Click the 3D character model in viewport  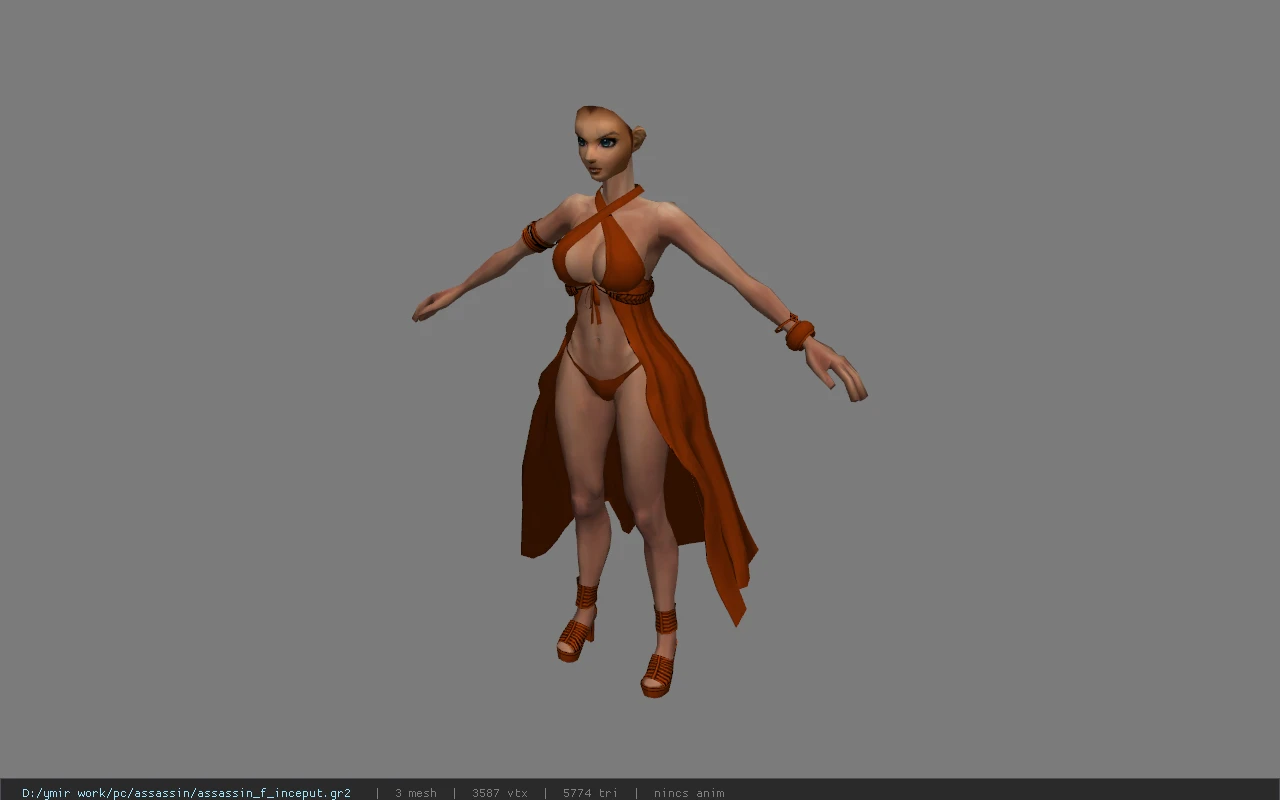640,400
